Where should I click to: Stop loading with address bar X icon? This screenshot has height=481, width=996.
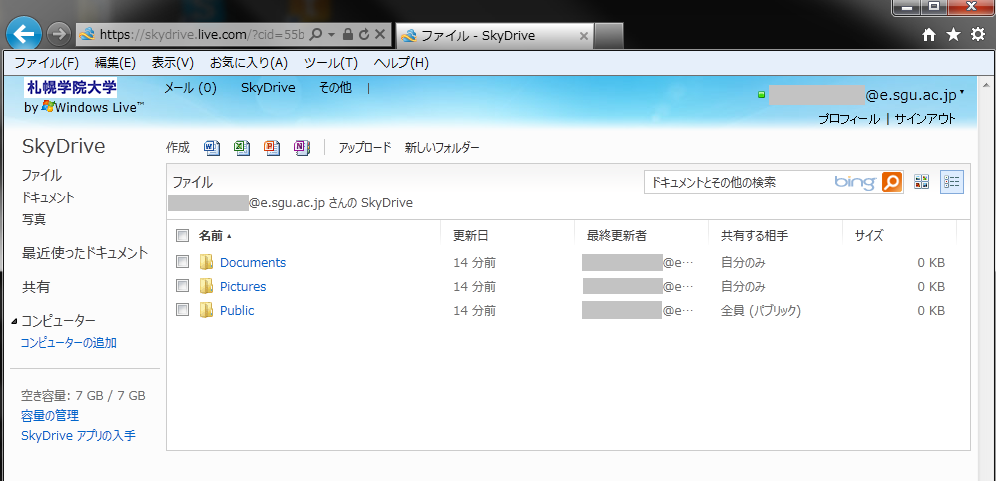[x=380, y=34]
